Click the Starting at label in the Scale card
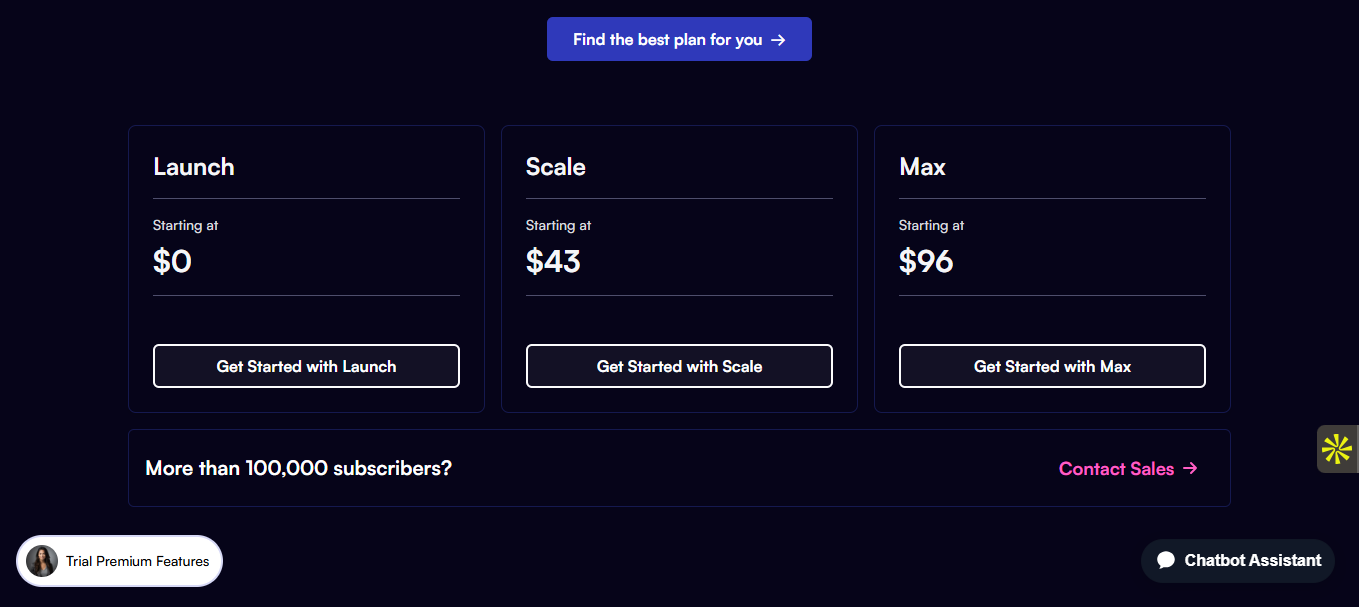Viewport: 1359px width, 607px height. point(558,226)
